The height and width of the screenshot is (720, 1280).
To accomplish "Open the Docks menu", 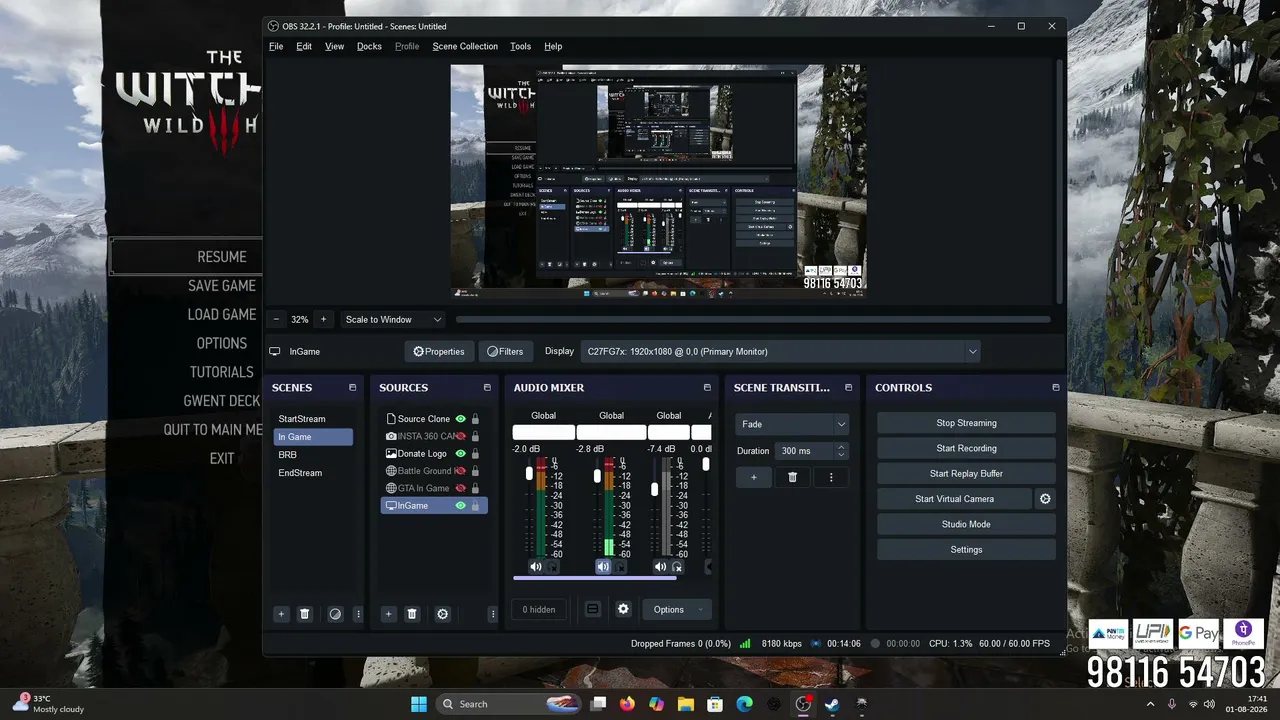I will point(369,46).
